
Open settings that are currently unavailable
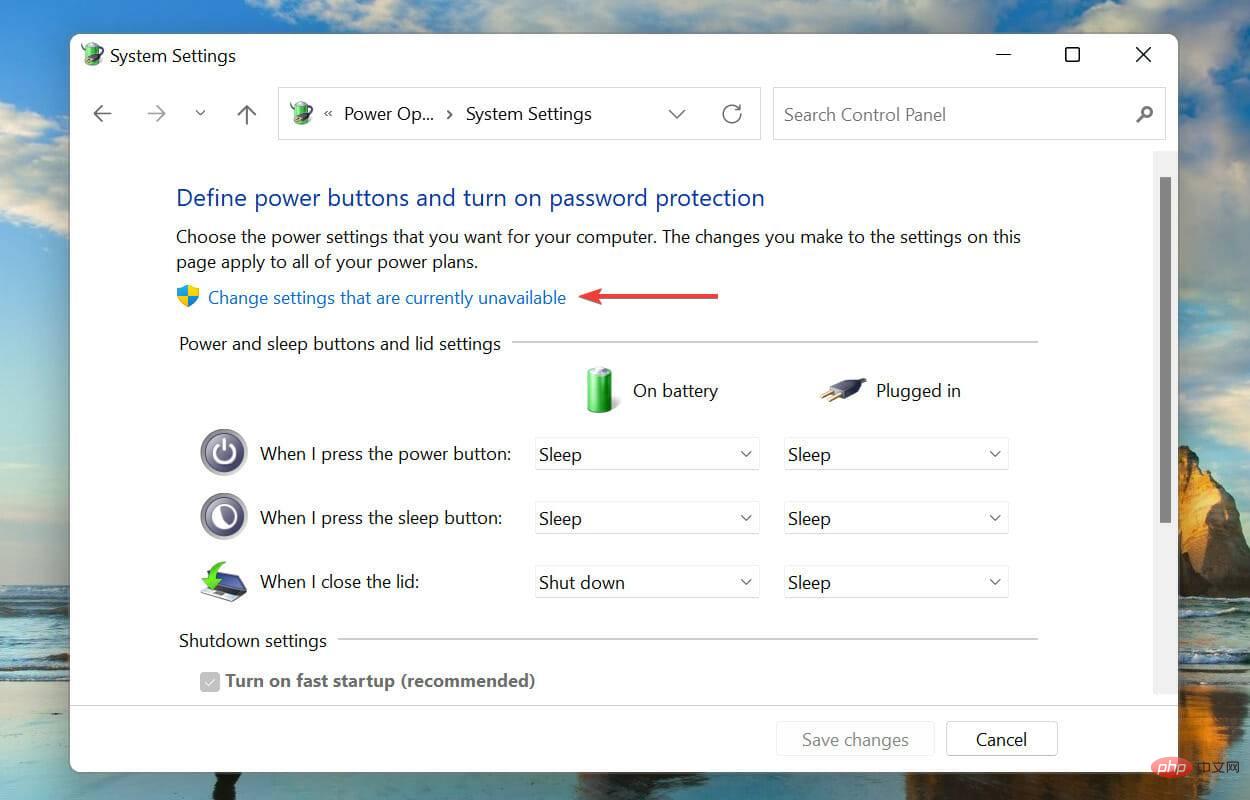click(386, 297)
